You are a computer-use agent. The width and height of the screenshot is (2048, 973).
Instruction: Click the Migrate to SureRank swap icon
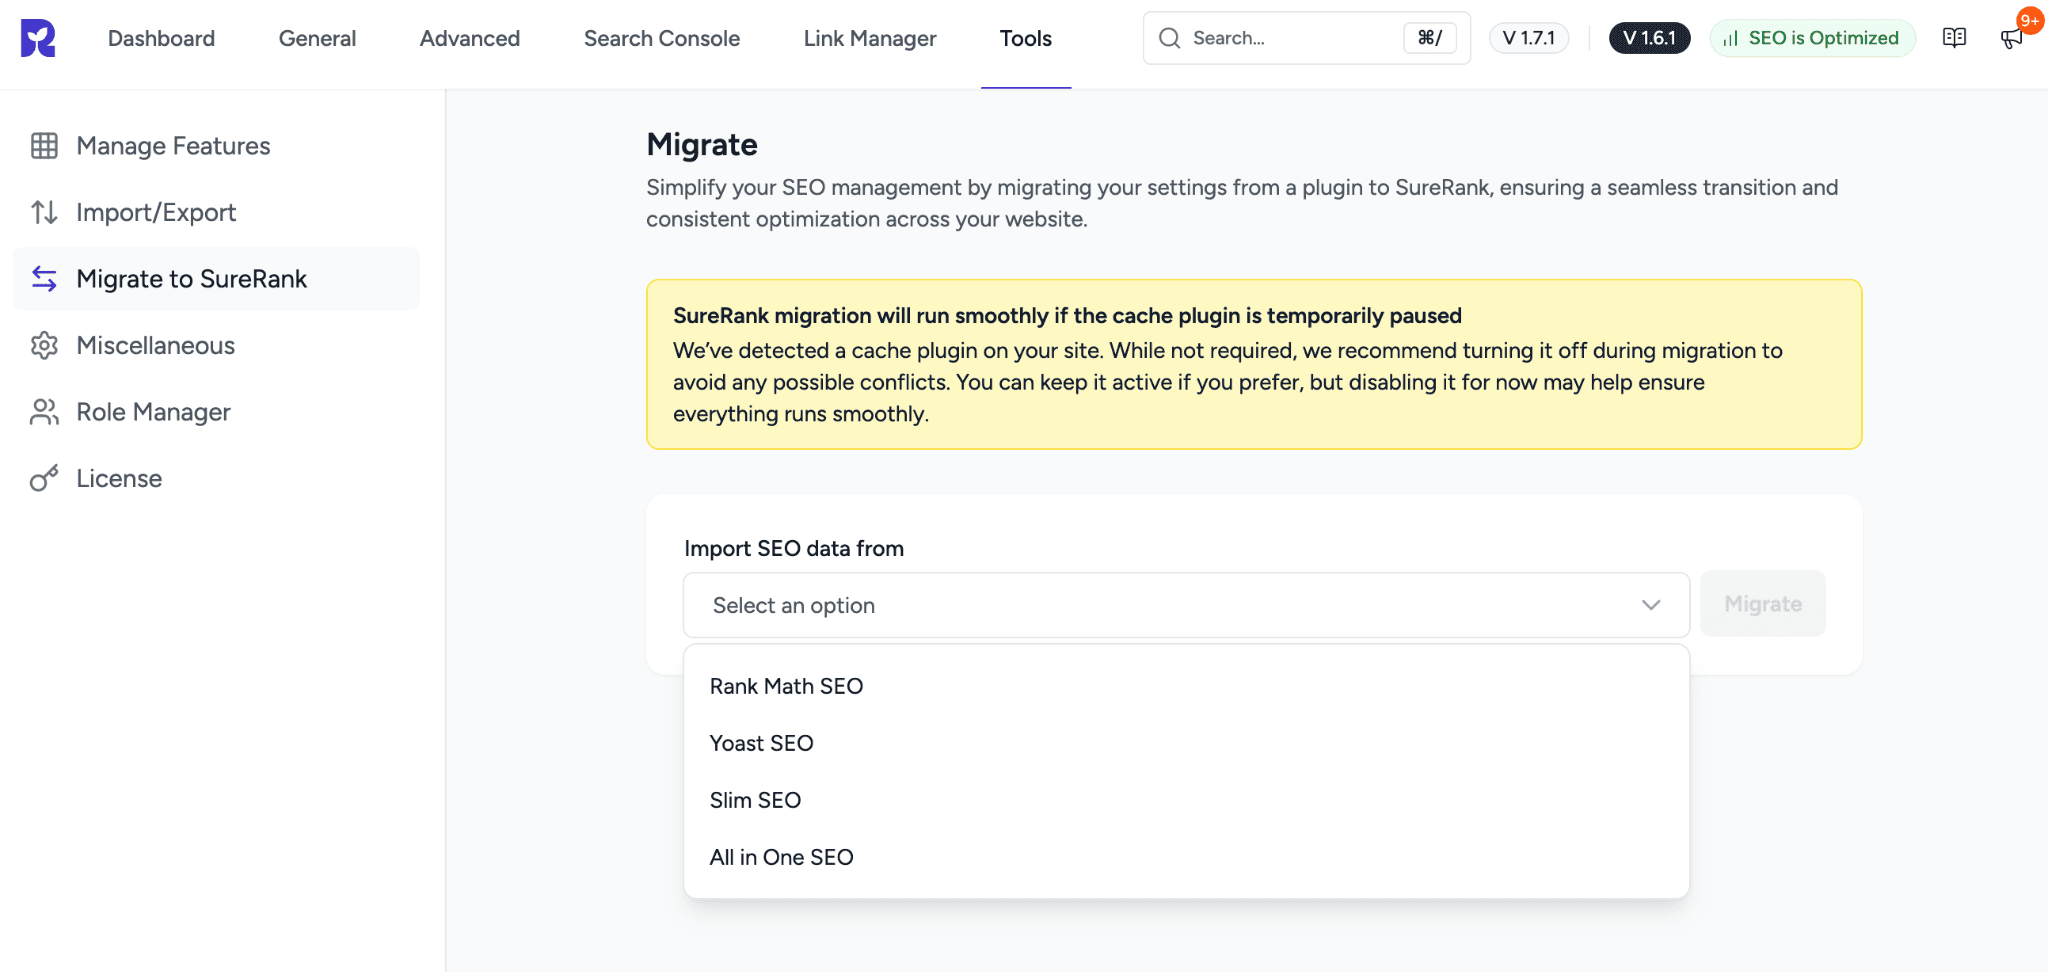[44, 279]
